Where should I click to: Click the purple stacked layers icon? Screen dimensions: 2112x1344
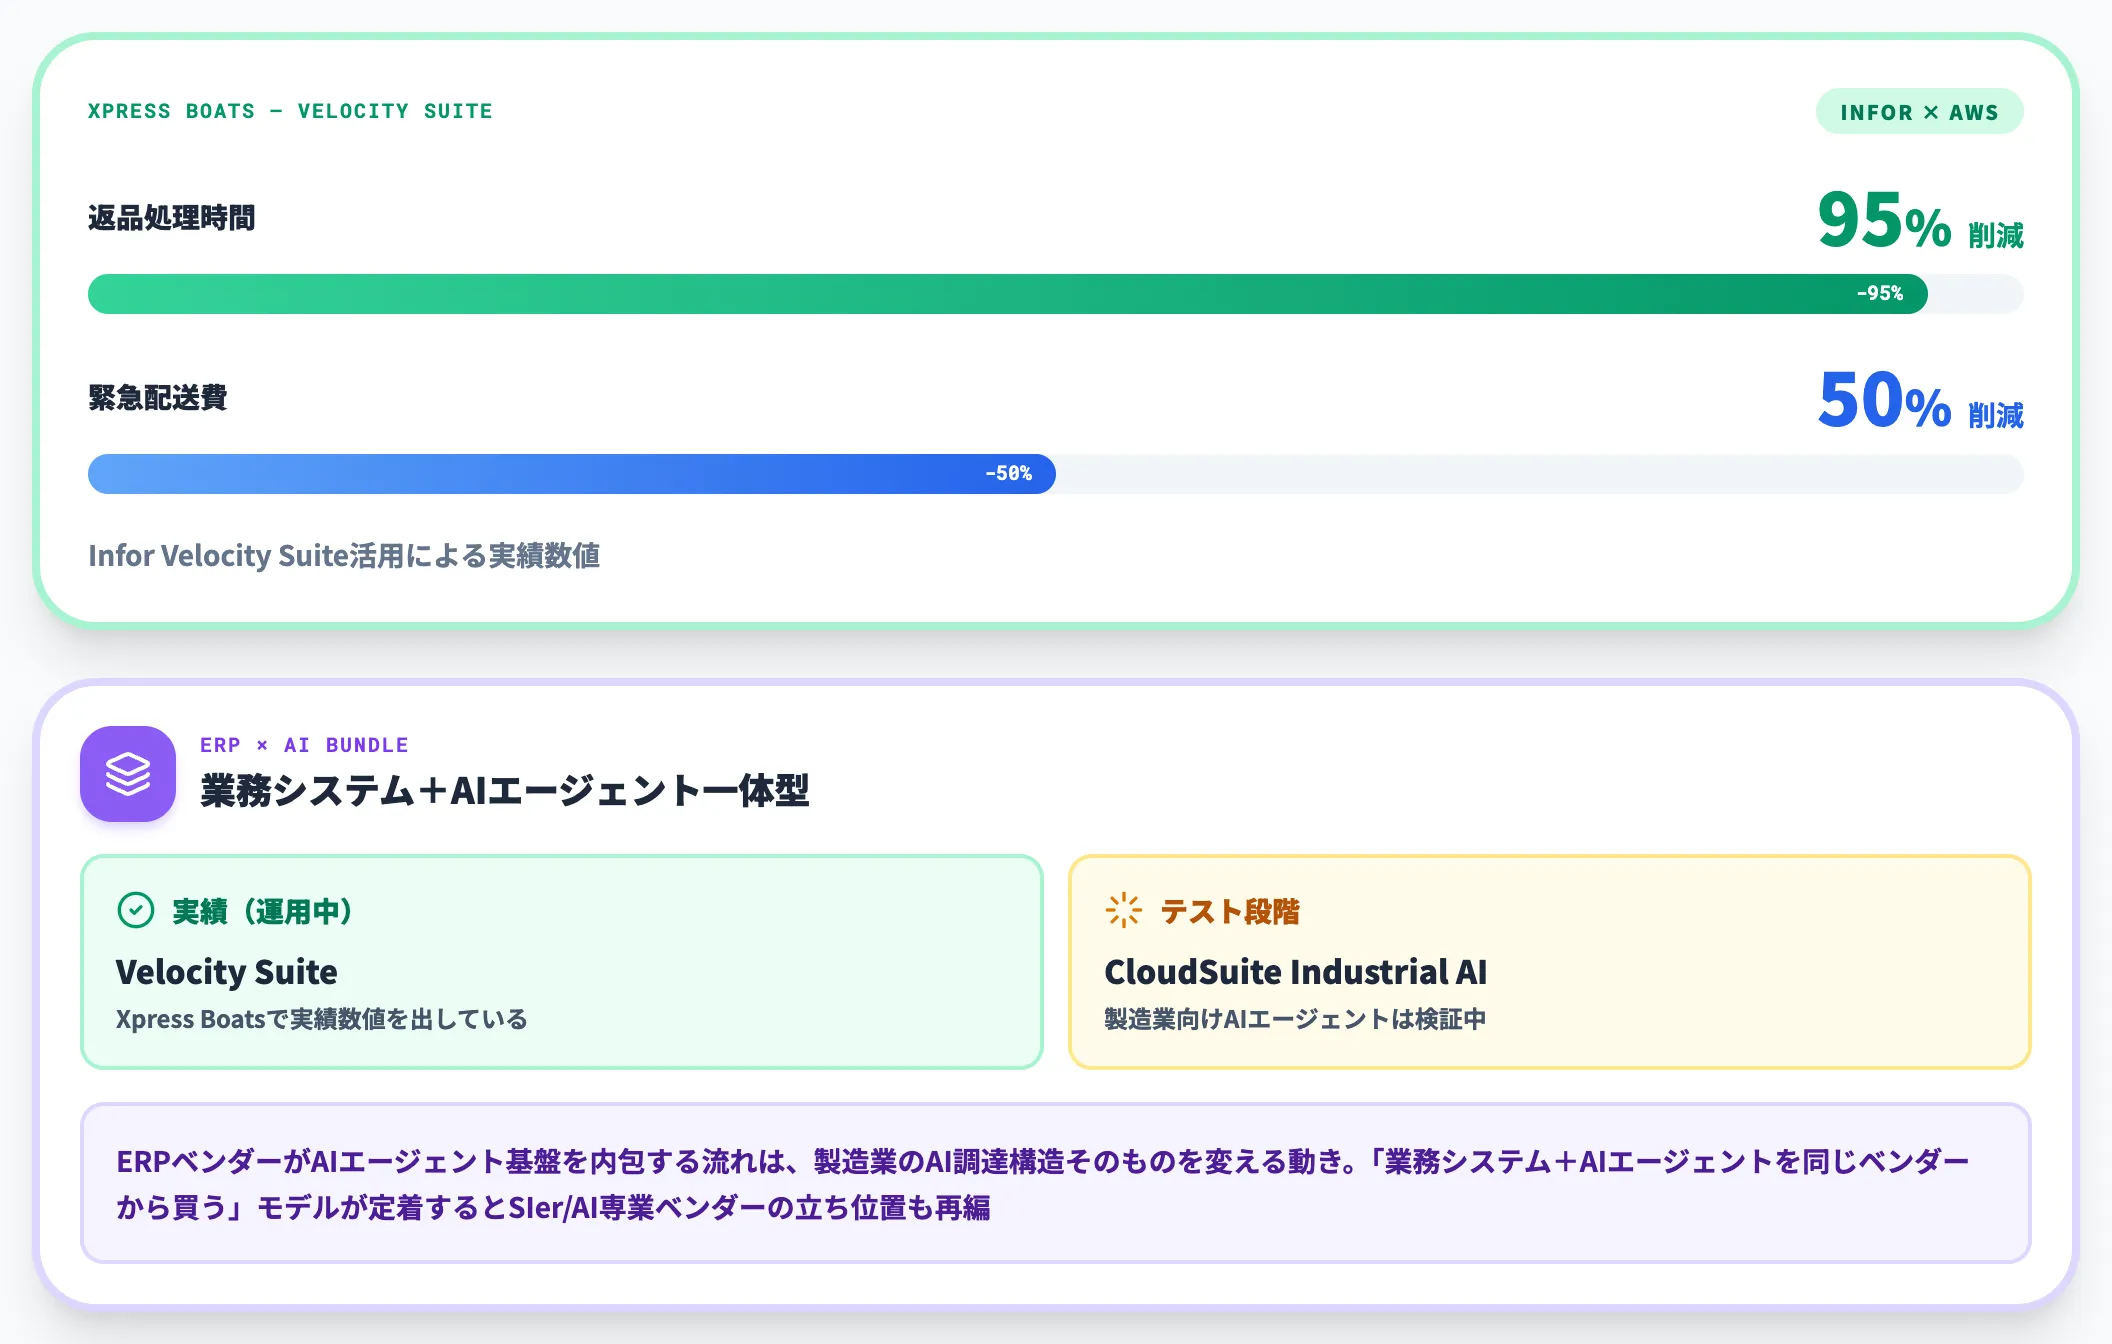click(x=128, y=774)
